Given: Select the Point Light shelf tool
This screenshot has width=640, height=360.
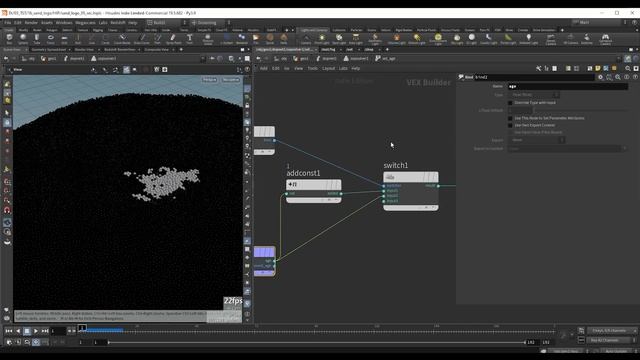Looking at the screenshot, I should tap(322, 39).
